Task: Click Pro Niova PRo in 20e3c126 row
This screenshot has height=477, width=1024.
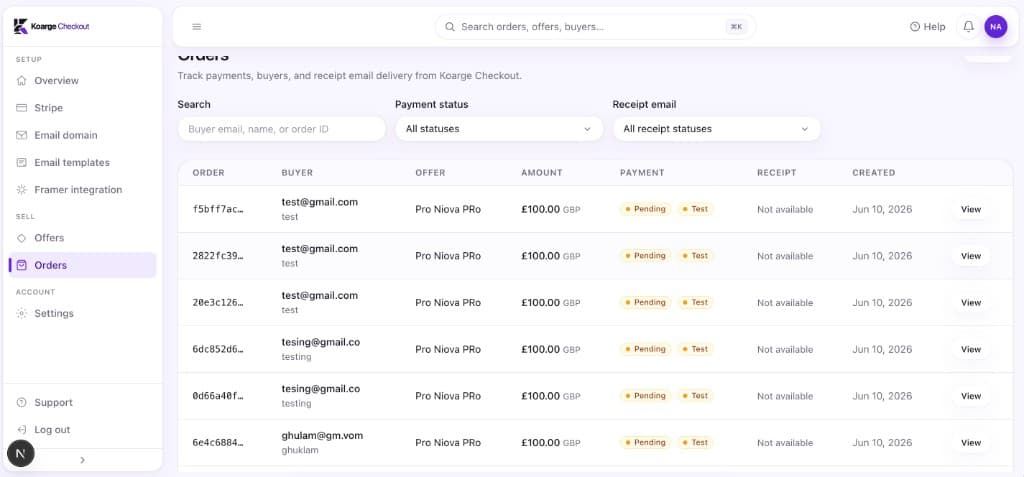Action: 448,303
